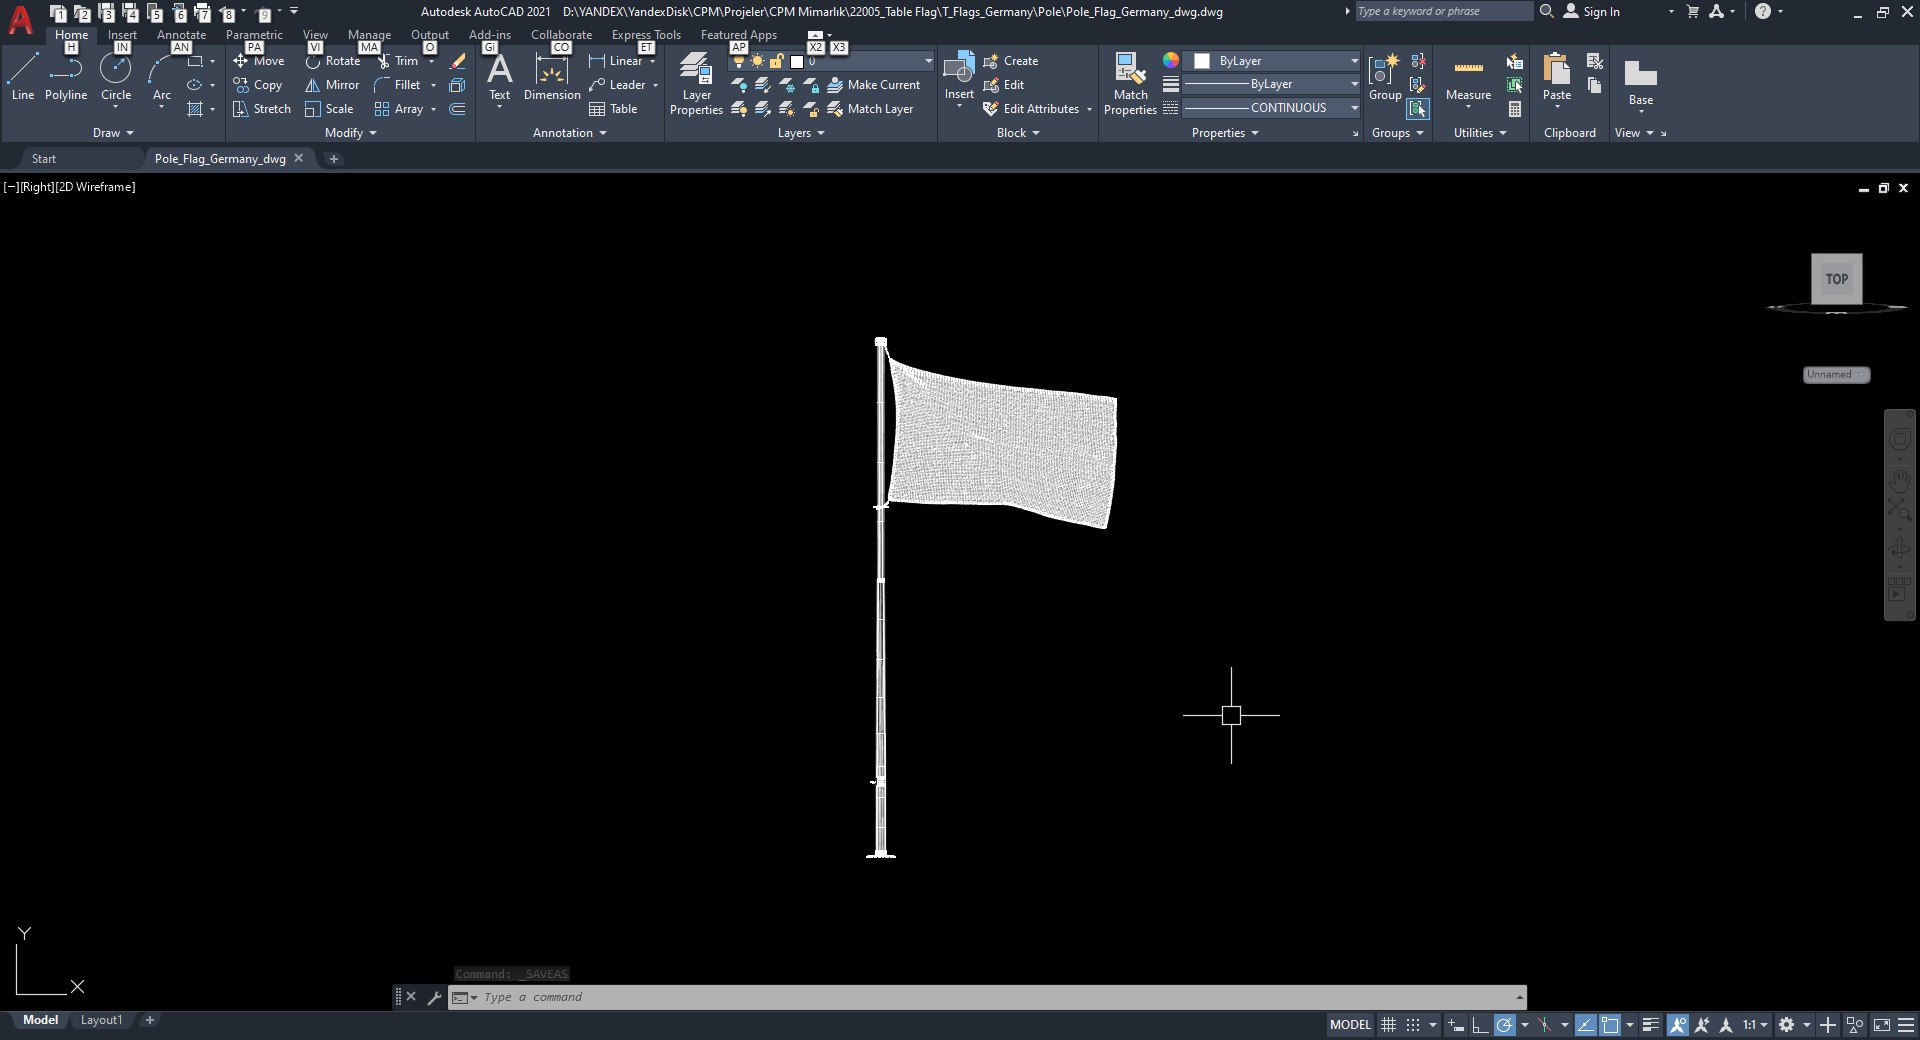Click the Sign In button
1920x1040 pixels.
[1591, 12]
